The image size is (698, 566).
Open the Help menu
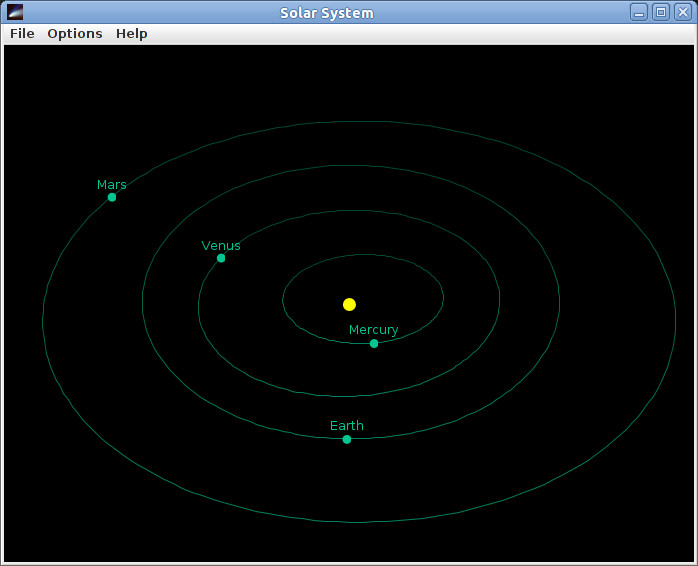(131, 34)
